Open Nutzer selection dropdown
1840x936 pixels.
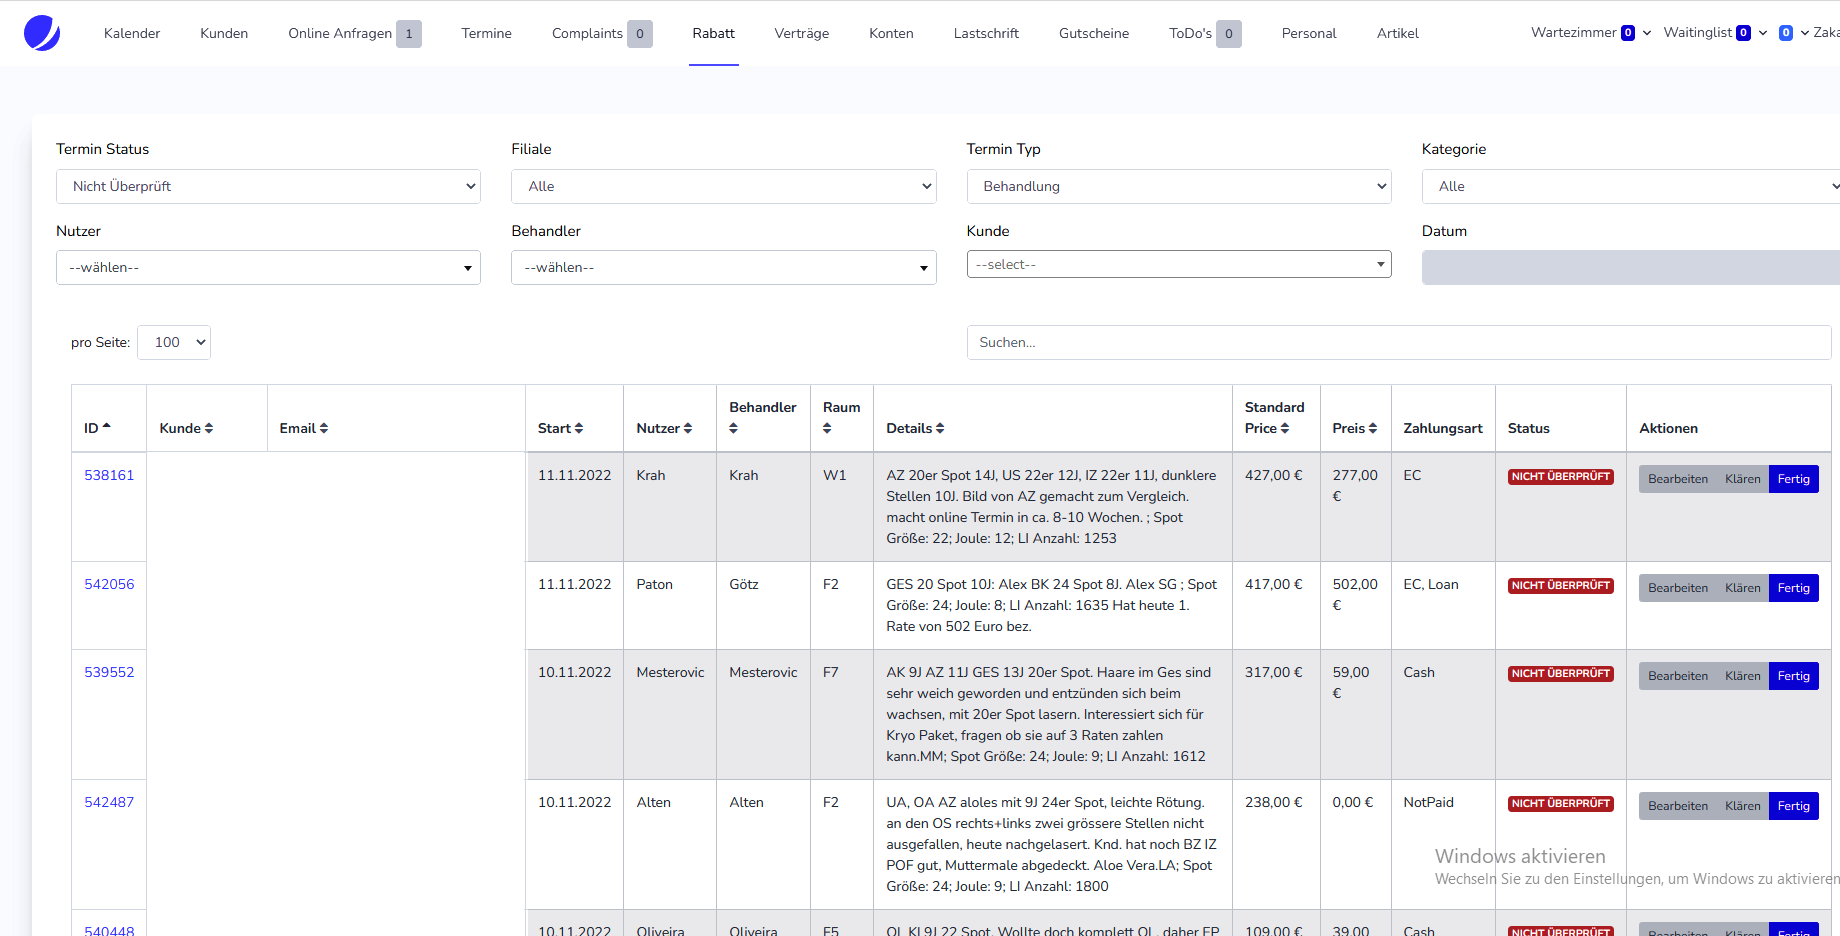[268, 267]
